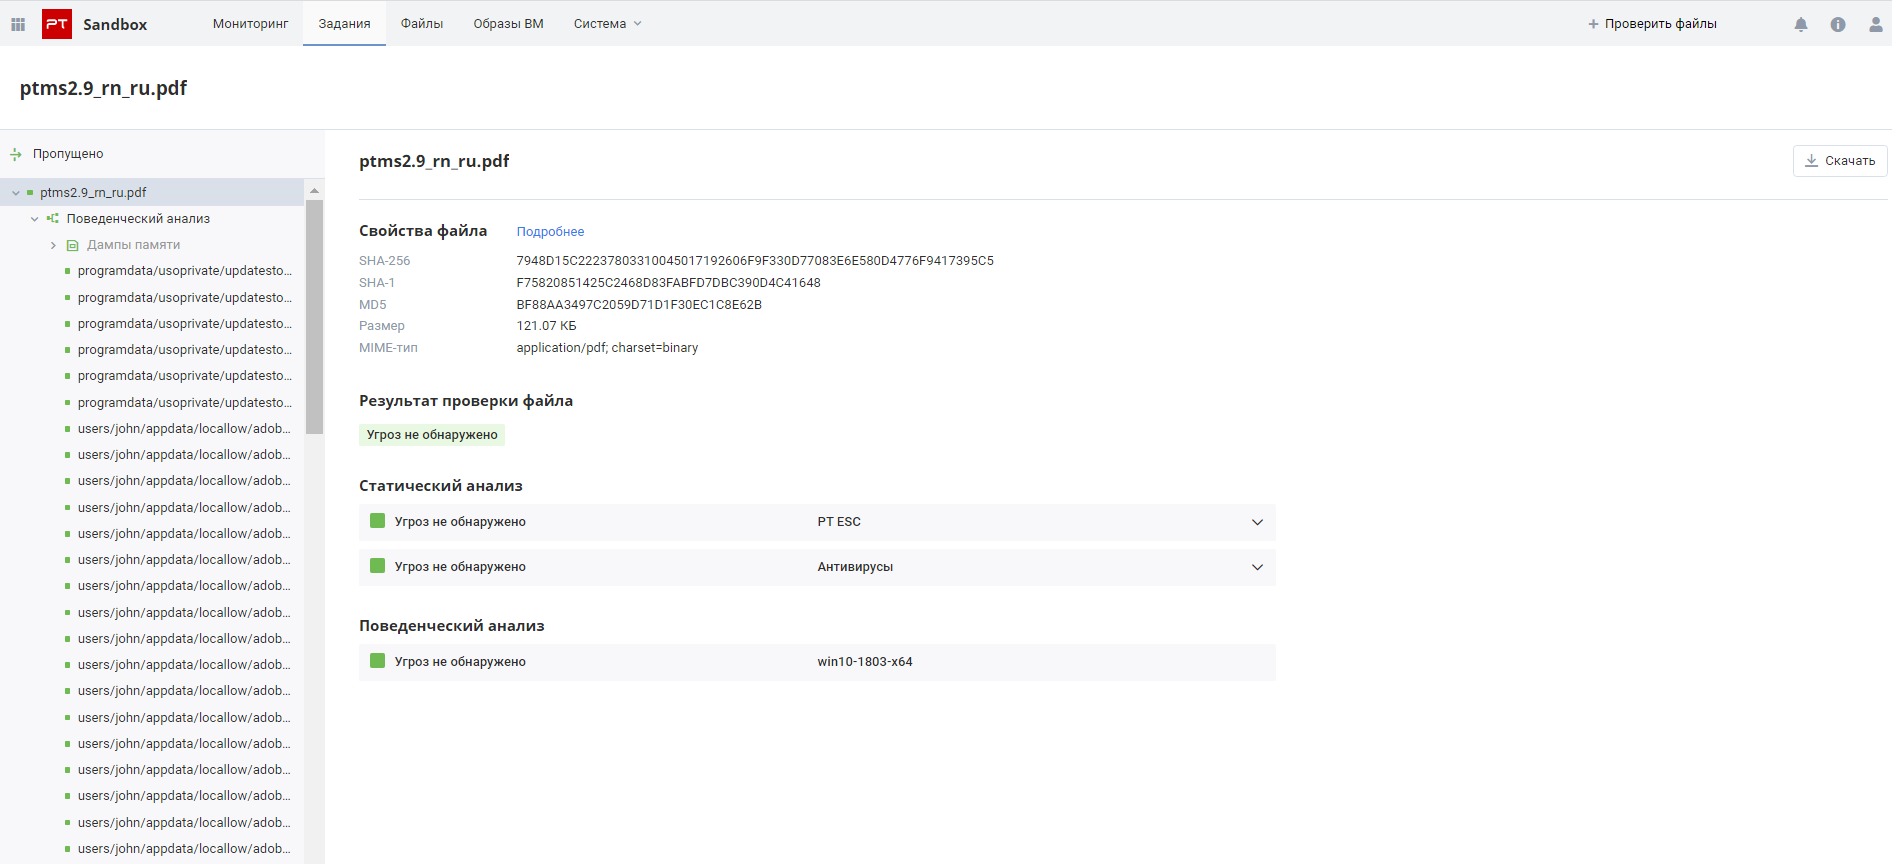The width and height of the screenshot is (1892, 864).
Task: Collapse the ptms2.9_rn_ru.pdf root node
Action: click(x=16, y=193)
